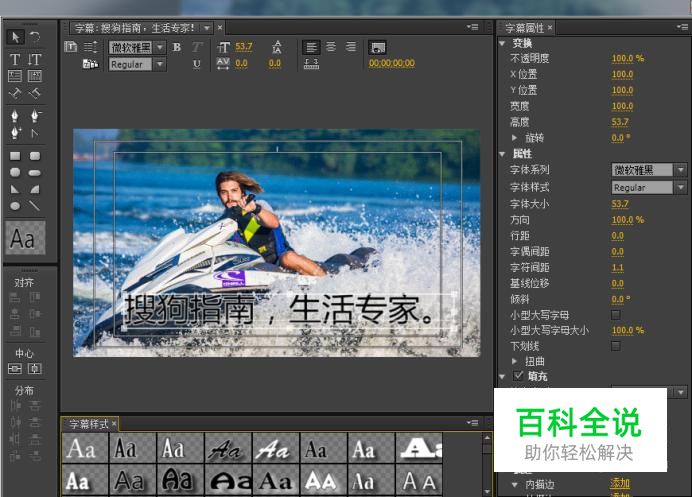Select the Line tool
The height and width of the screenshot is (497, 692).
coord(34,206)
